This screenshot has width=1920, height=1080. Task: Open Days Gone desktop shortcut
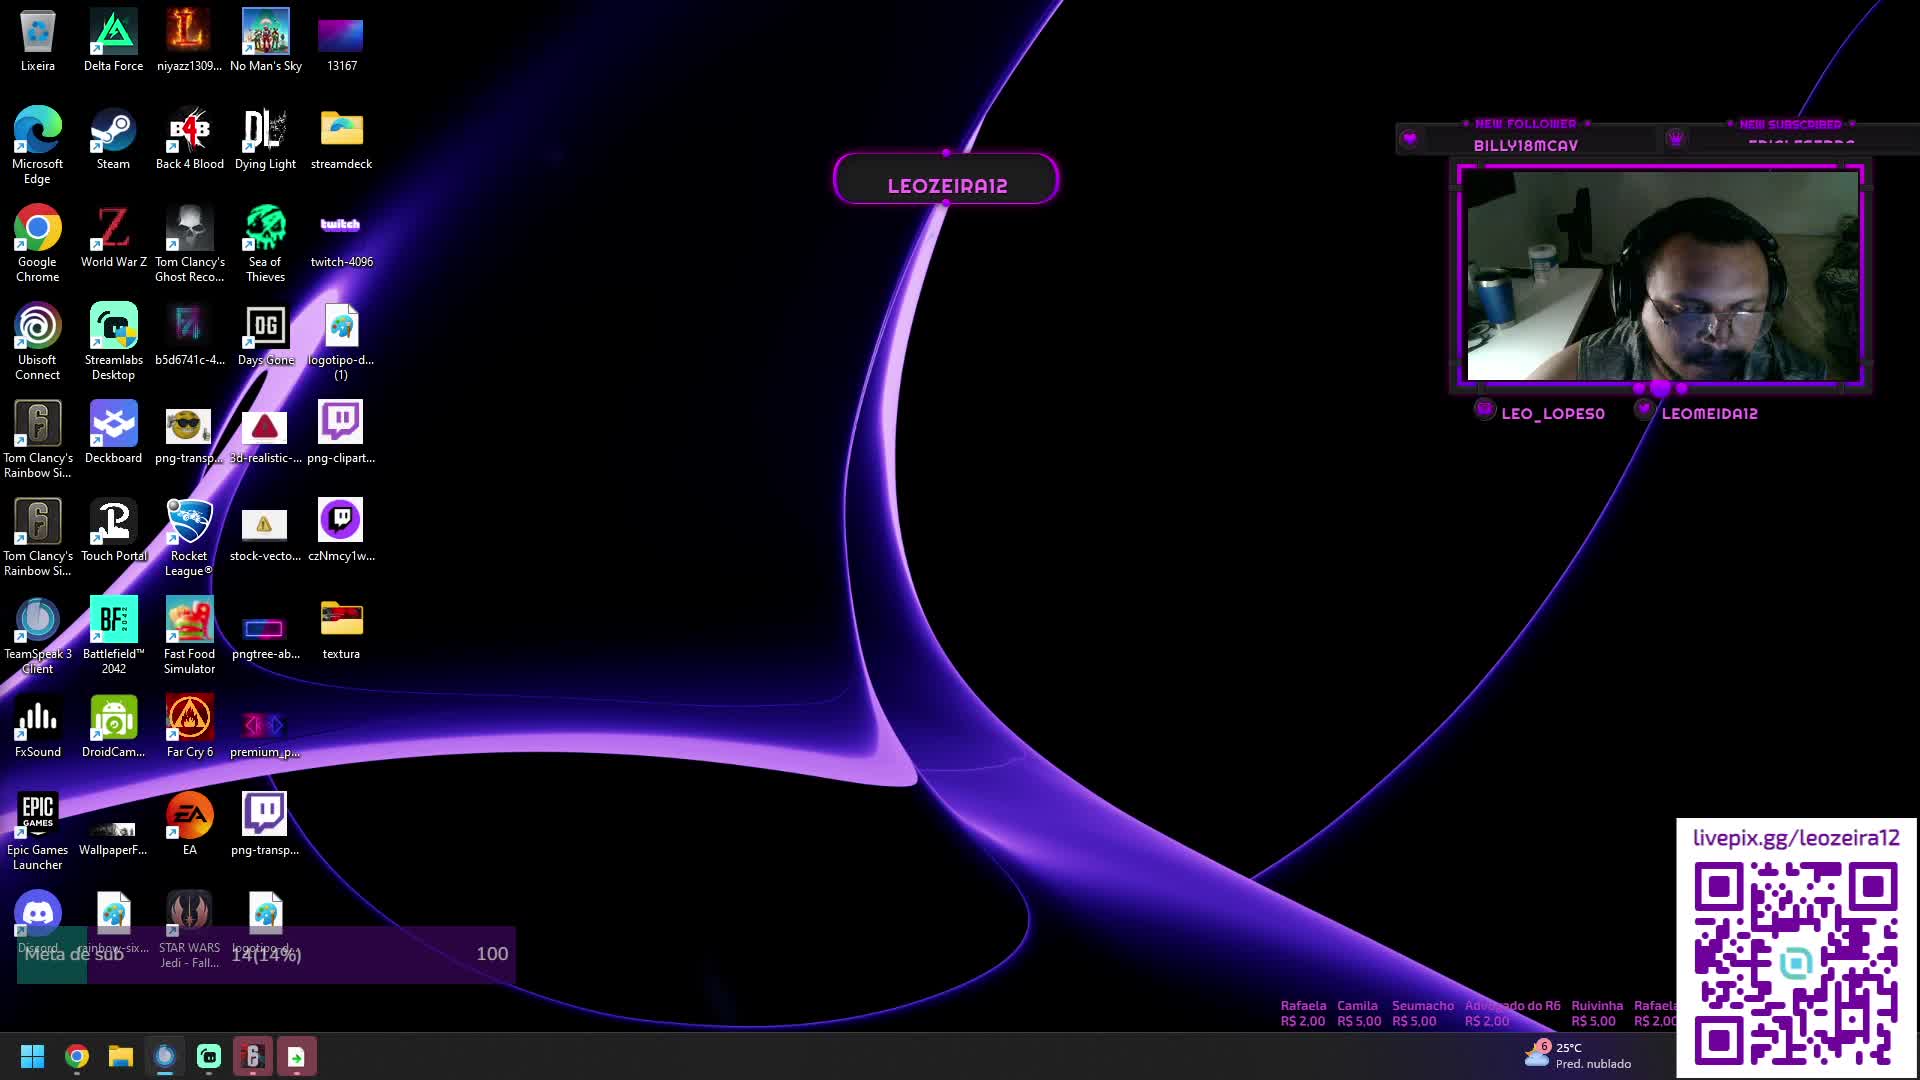(265, 335)
